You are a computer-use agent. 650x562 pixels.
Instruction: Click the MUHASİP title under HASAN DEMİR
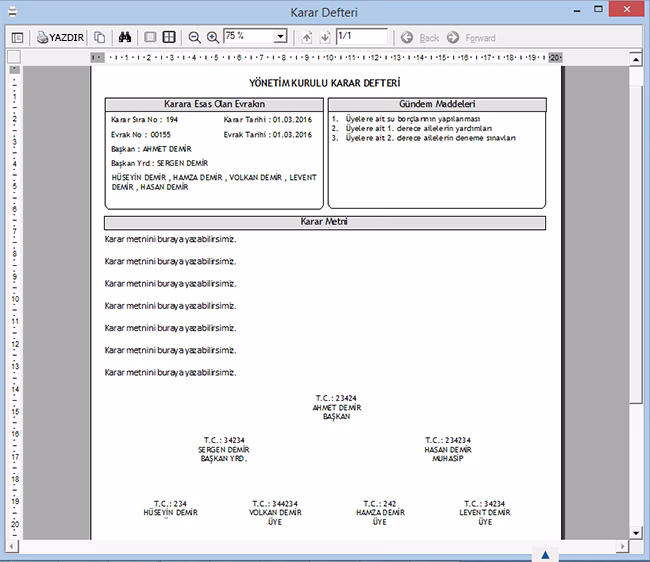pyautogui.click(x=448, y=459)
